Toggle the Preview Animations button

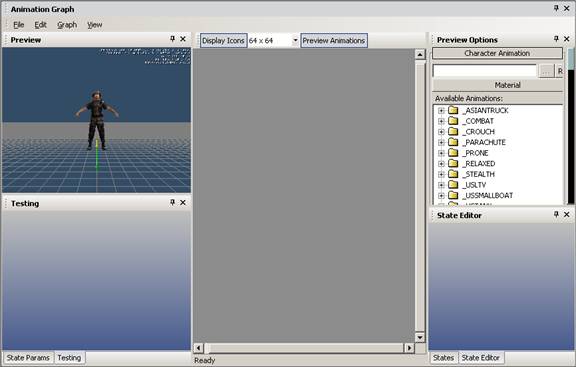click(x=334, y=40)
